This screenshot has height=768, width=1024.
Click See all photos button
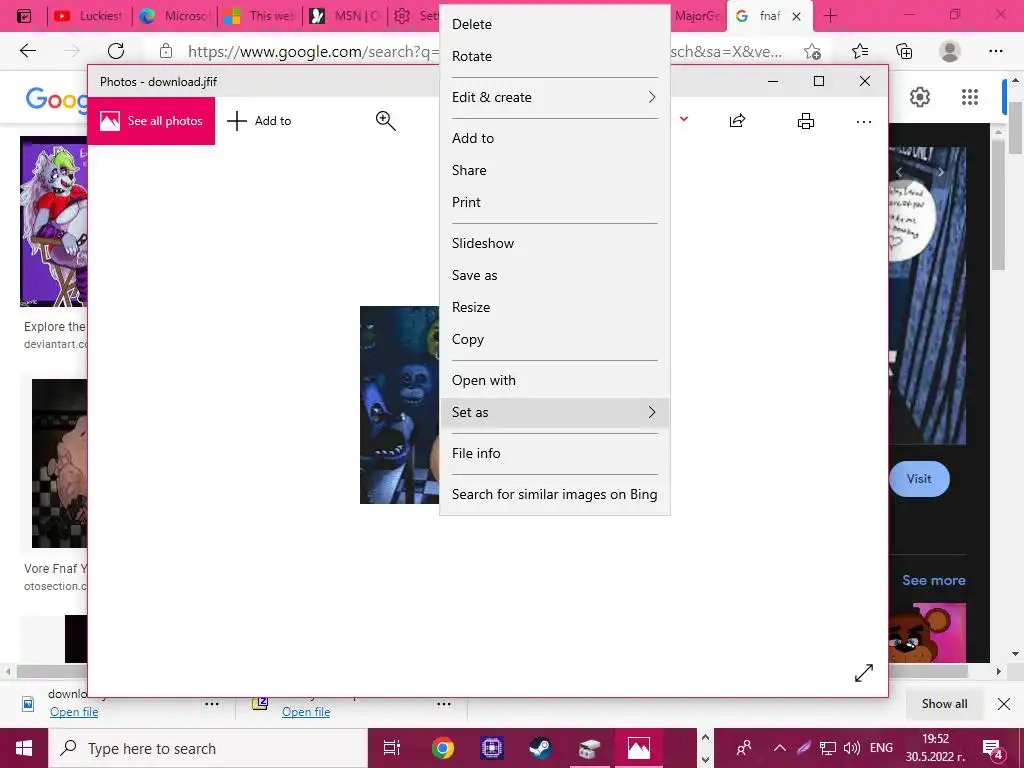(x=151, y=121)
